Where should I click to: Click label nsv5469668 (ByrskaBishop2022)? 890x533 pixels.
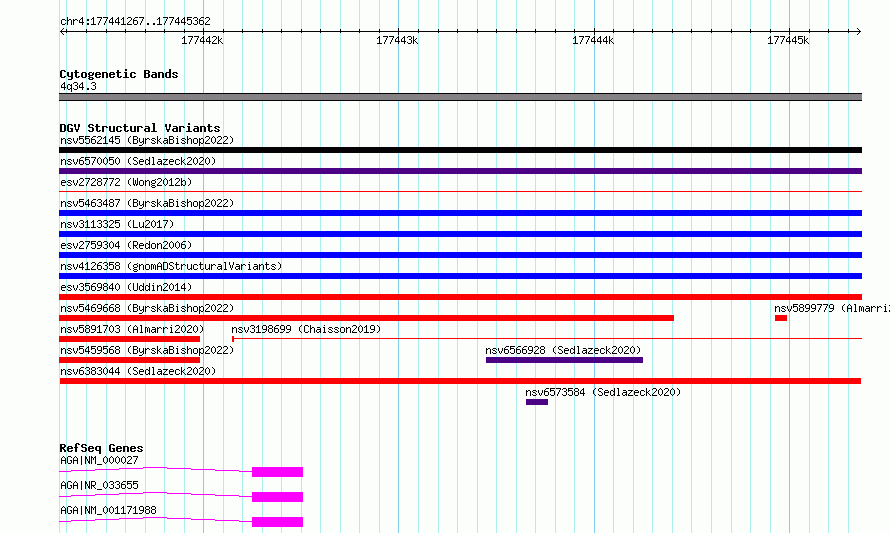(147, 308)
